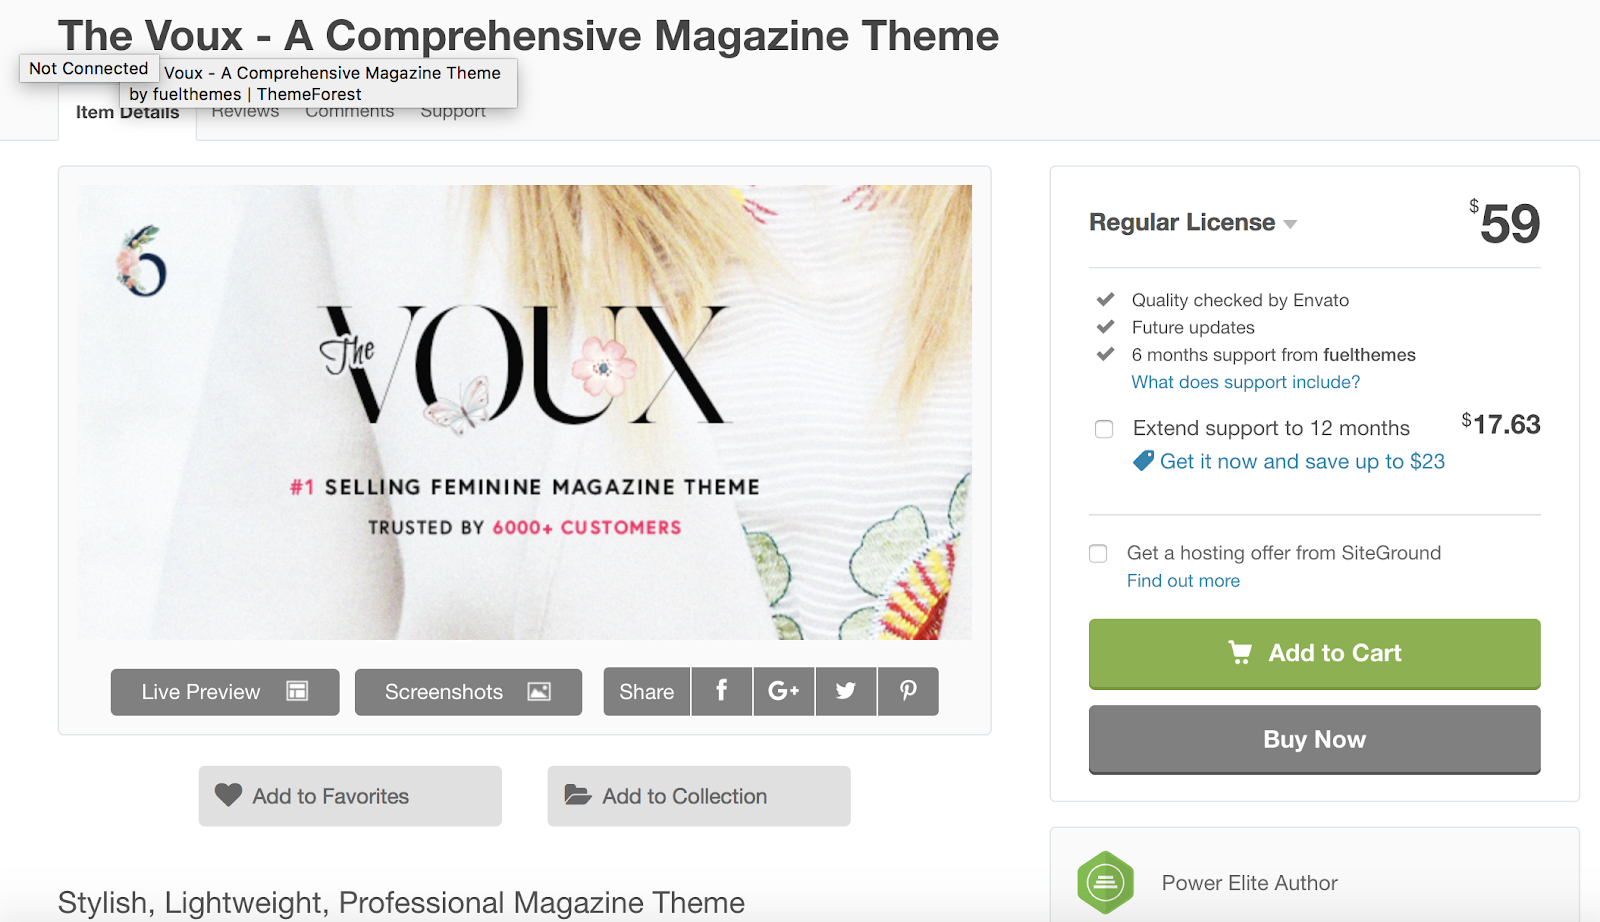Screen dimensions: 1600x922
Task: Click the blue price tag icon
Action: coord(1143,461)
